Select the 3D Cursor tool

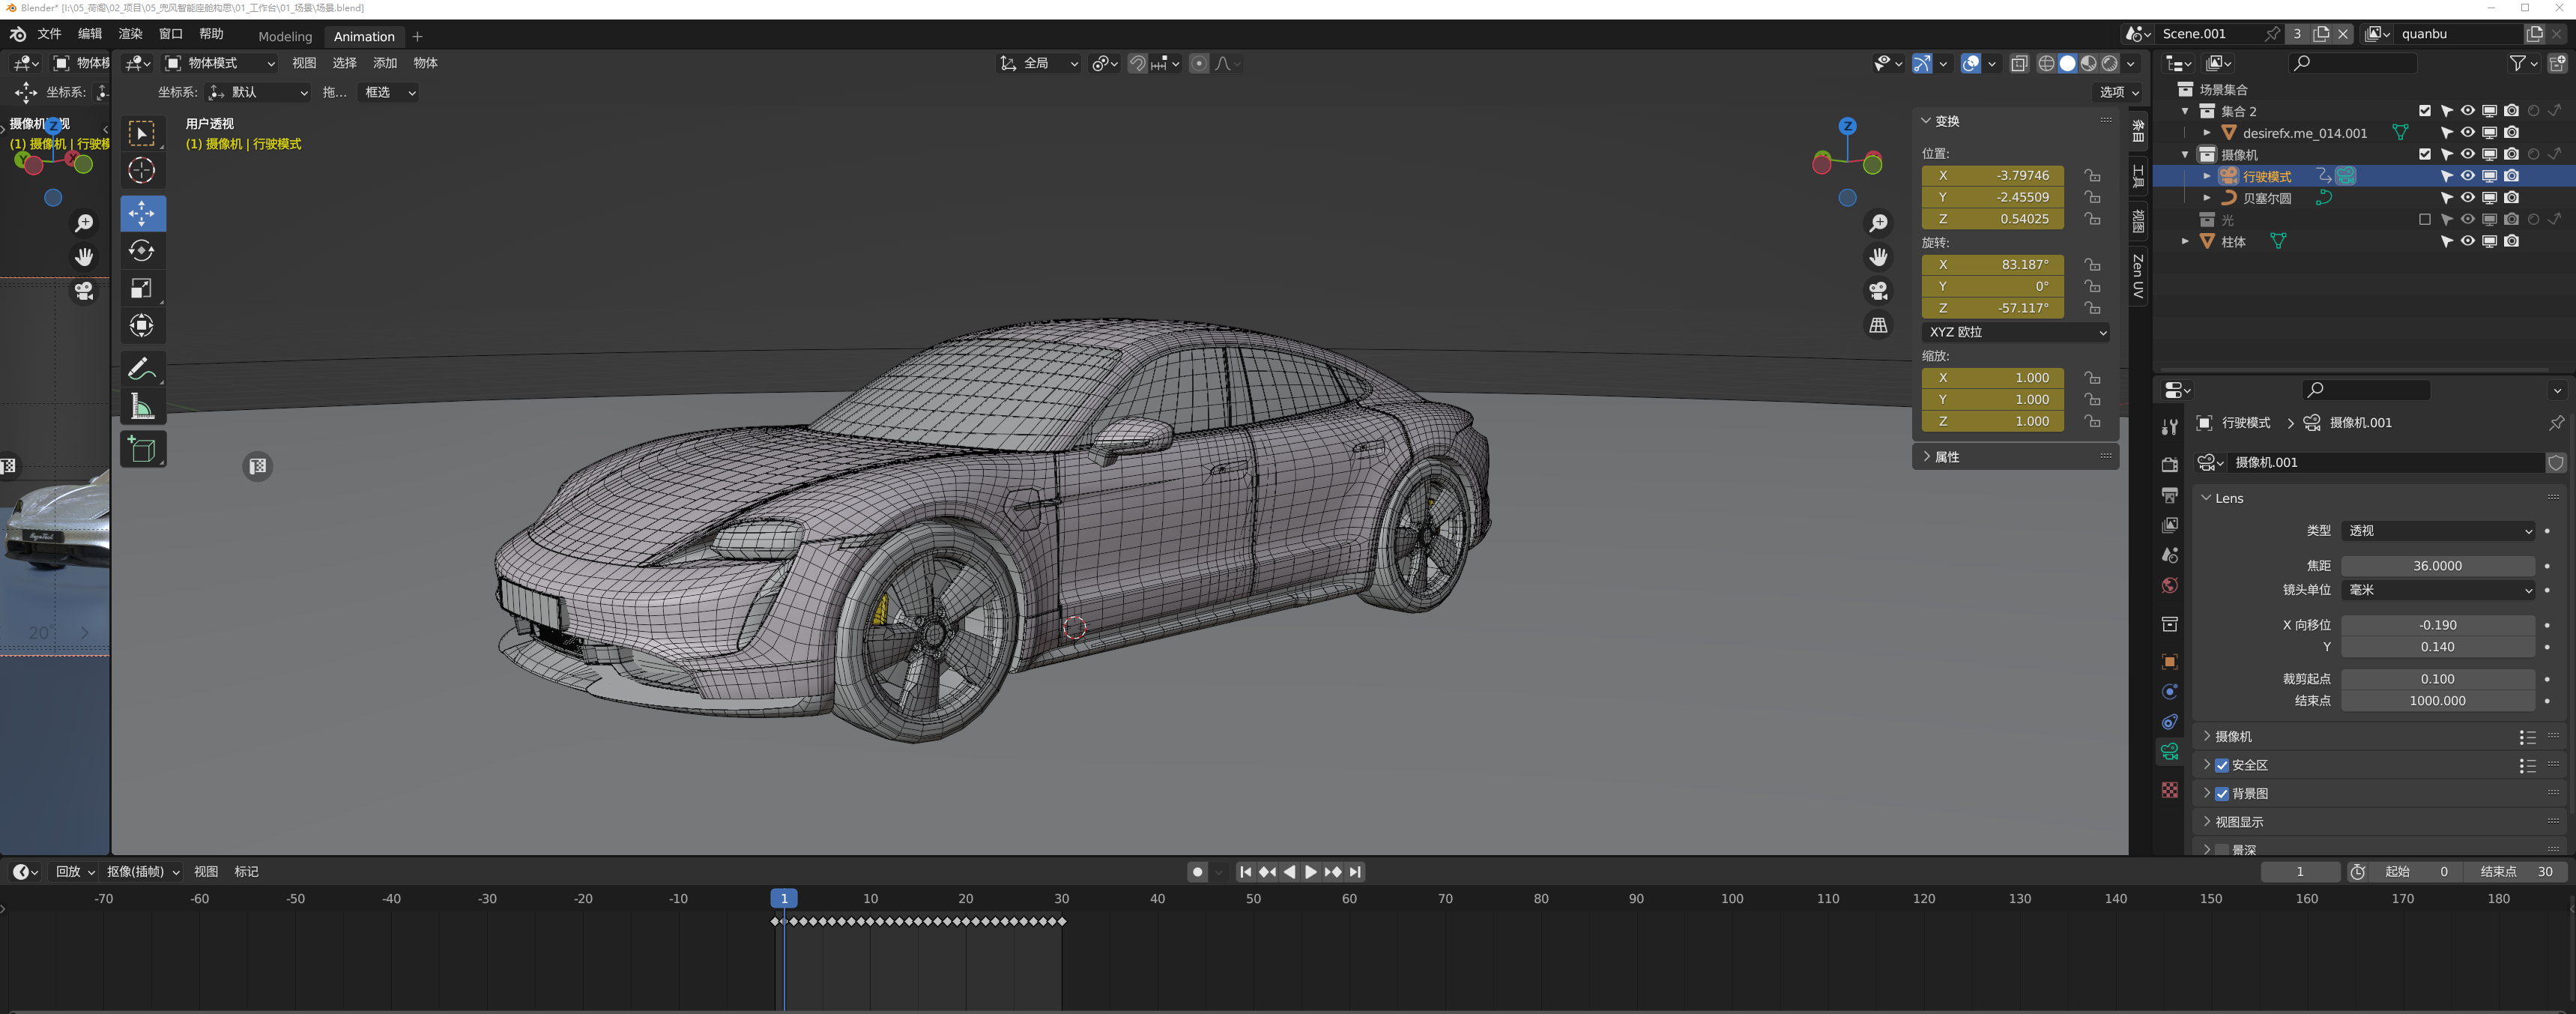tap(142, 170)
